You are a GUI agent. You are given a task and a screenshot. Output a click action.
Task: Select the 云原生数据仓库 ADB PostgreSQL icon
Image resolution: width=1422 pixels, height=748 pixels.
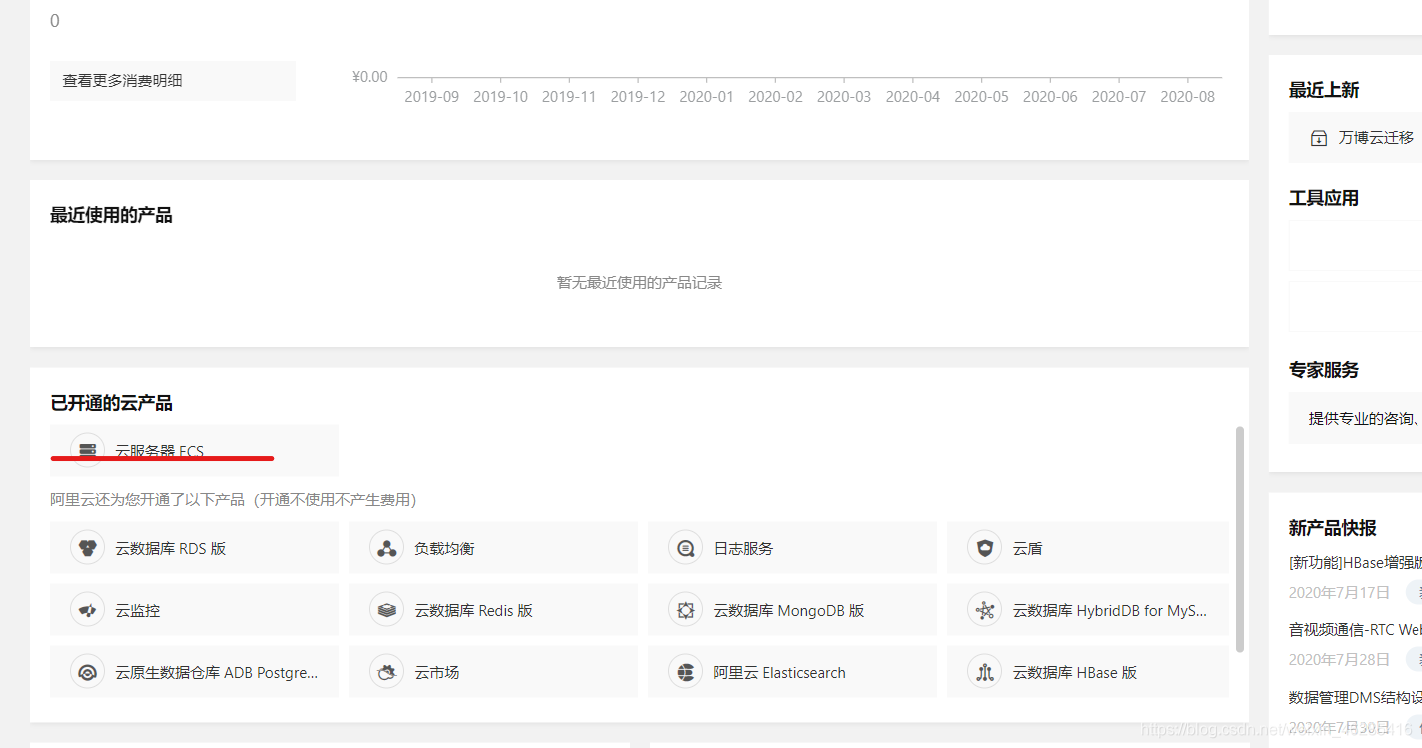tap(87, 672)
